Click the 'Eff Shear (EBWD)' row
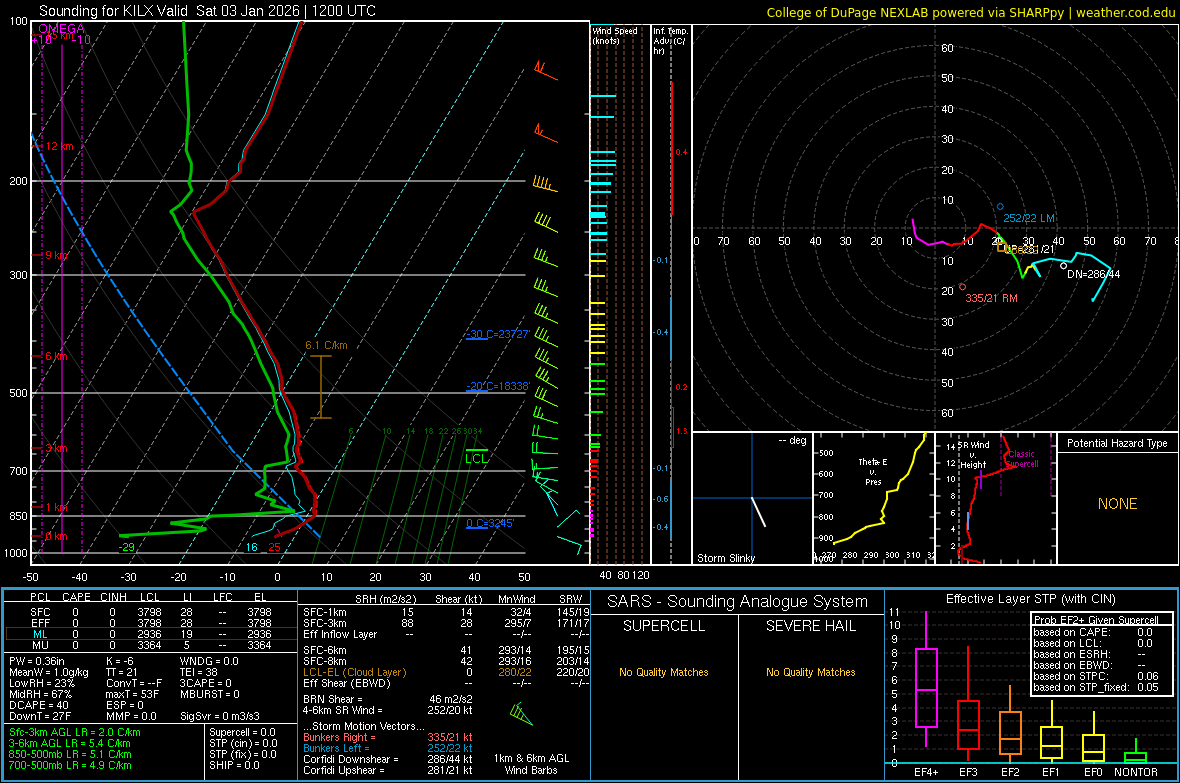 446,683
